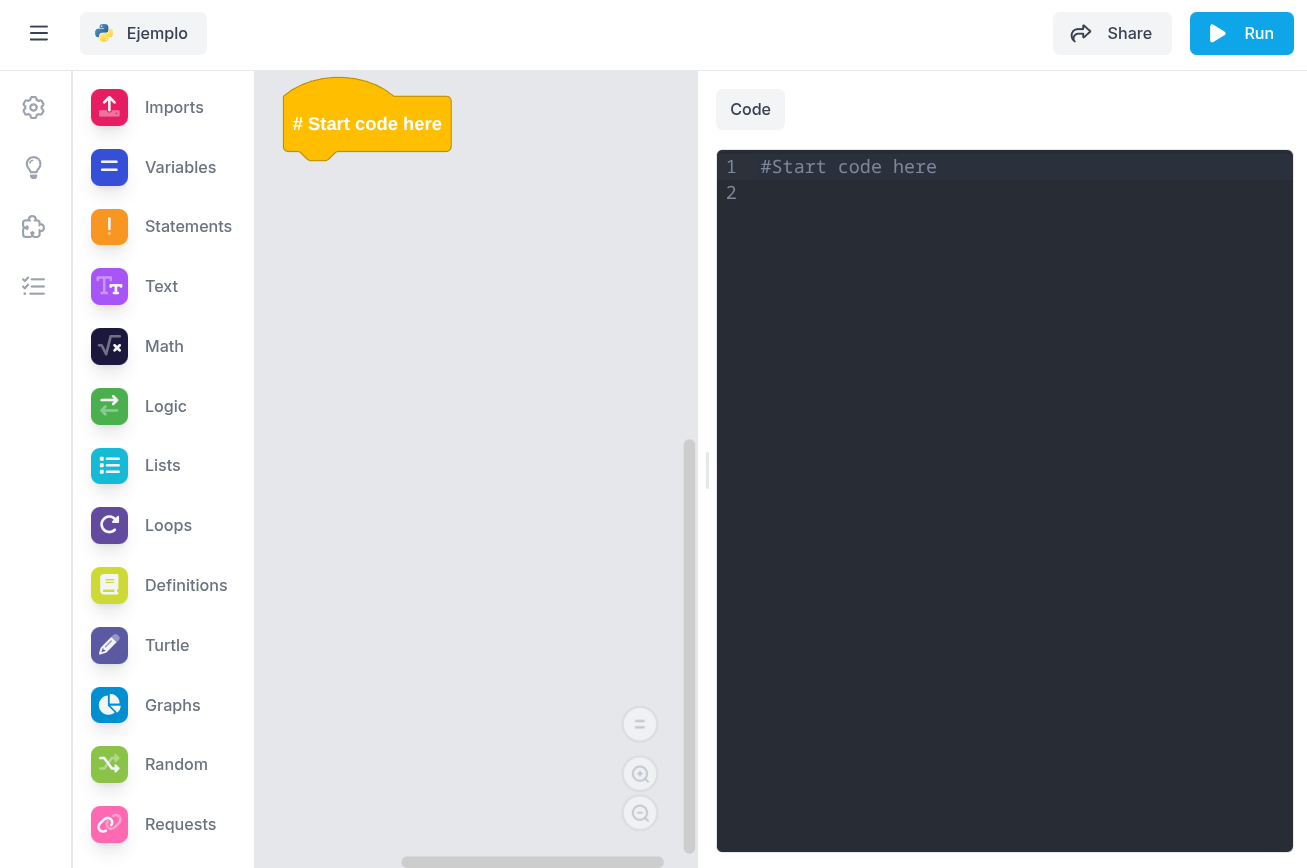Open the settings gear in the sidebar
This screenshot has height=868, width=1307.
(x=34, y=107)
